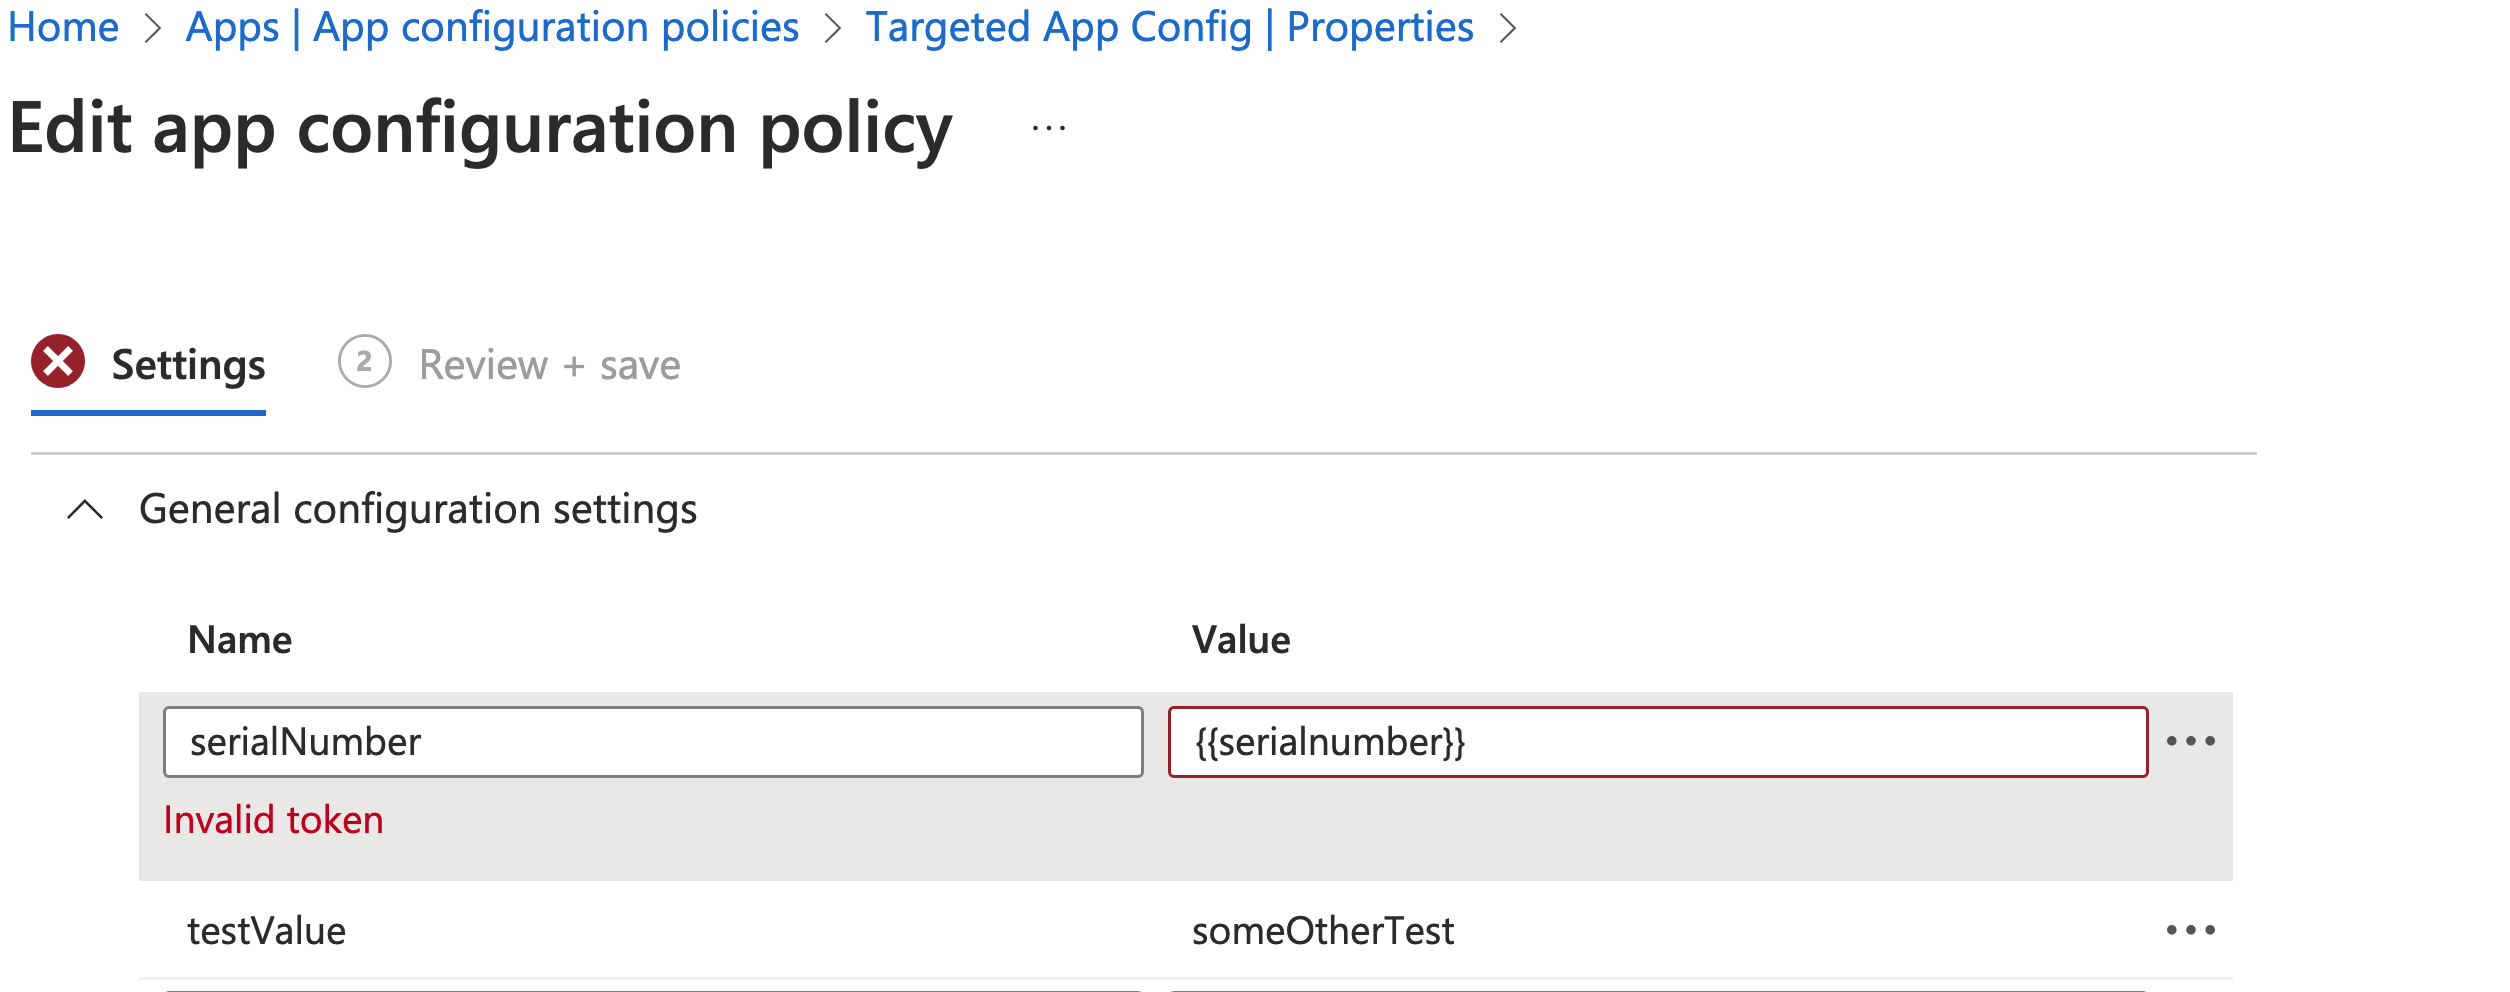This screenshot has height=992, width=2510.
Task: Click the Invalid token error message
Action: point(273,819)
